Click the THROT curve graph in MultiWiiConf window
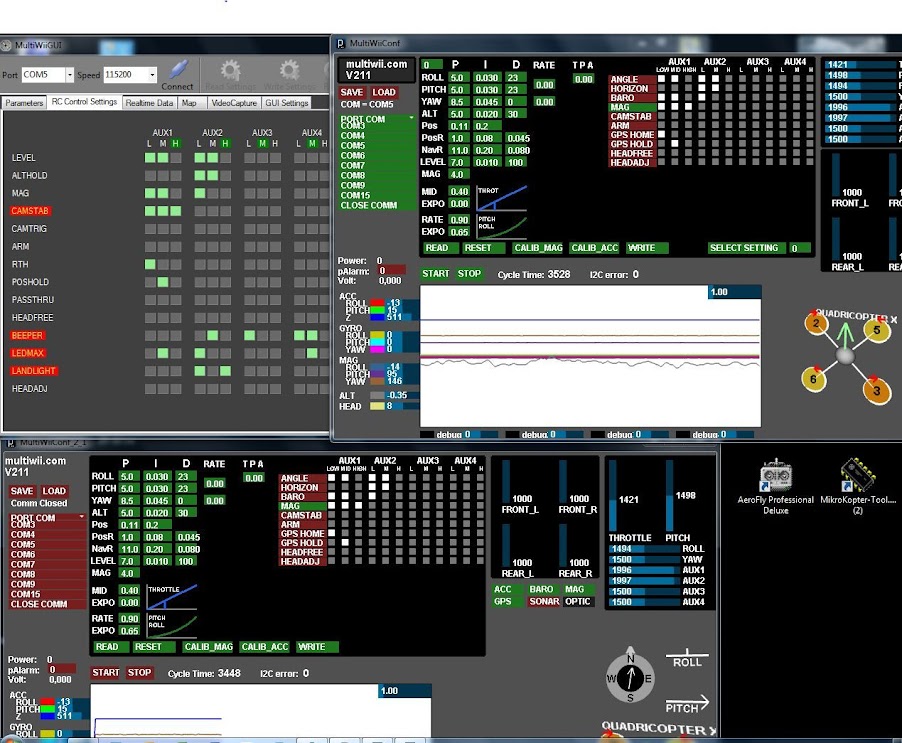Screen dimensions: 902x743 click(x=502, y=197)
